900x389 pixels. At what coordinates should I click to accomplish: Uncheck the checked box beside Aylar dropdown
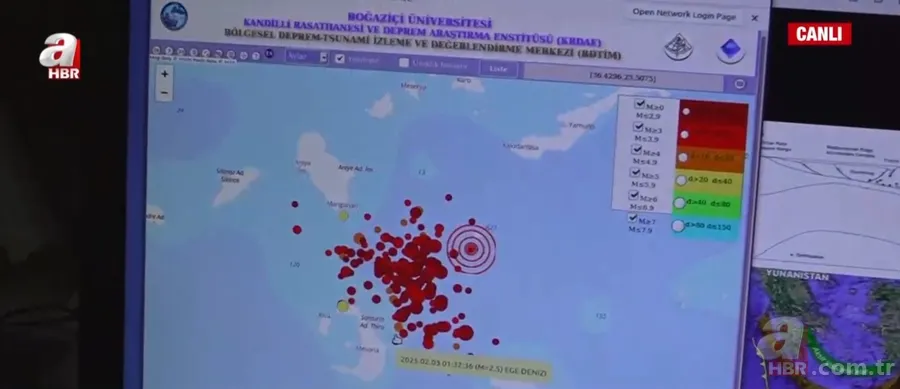point(339,59)
